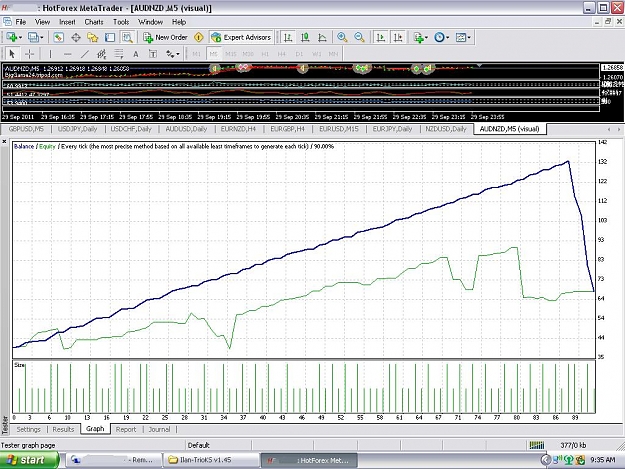Click the zoom in magnifier icon
Viewport: 625px width, 469px height.
tap(342, 37)
